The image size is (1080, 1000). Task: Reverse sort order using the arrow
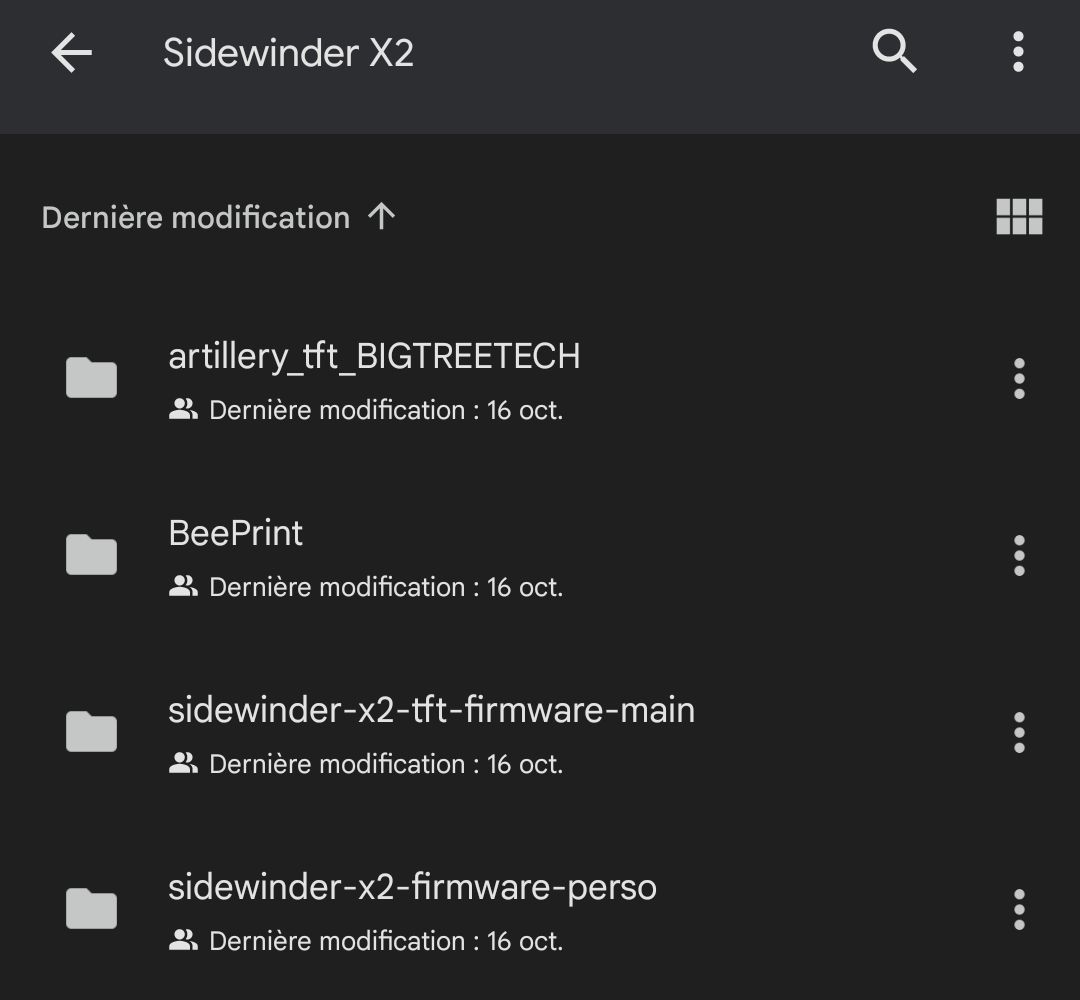point(381,216)
